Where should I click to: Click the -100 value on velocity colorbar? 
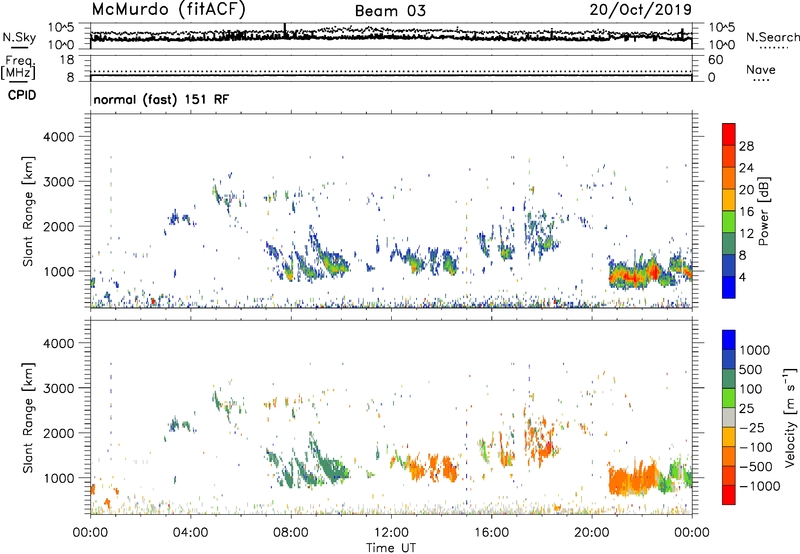tap(756, 447)
